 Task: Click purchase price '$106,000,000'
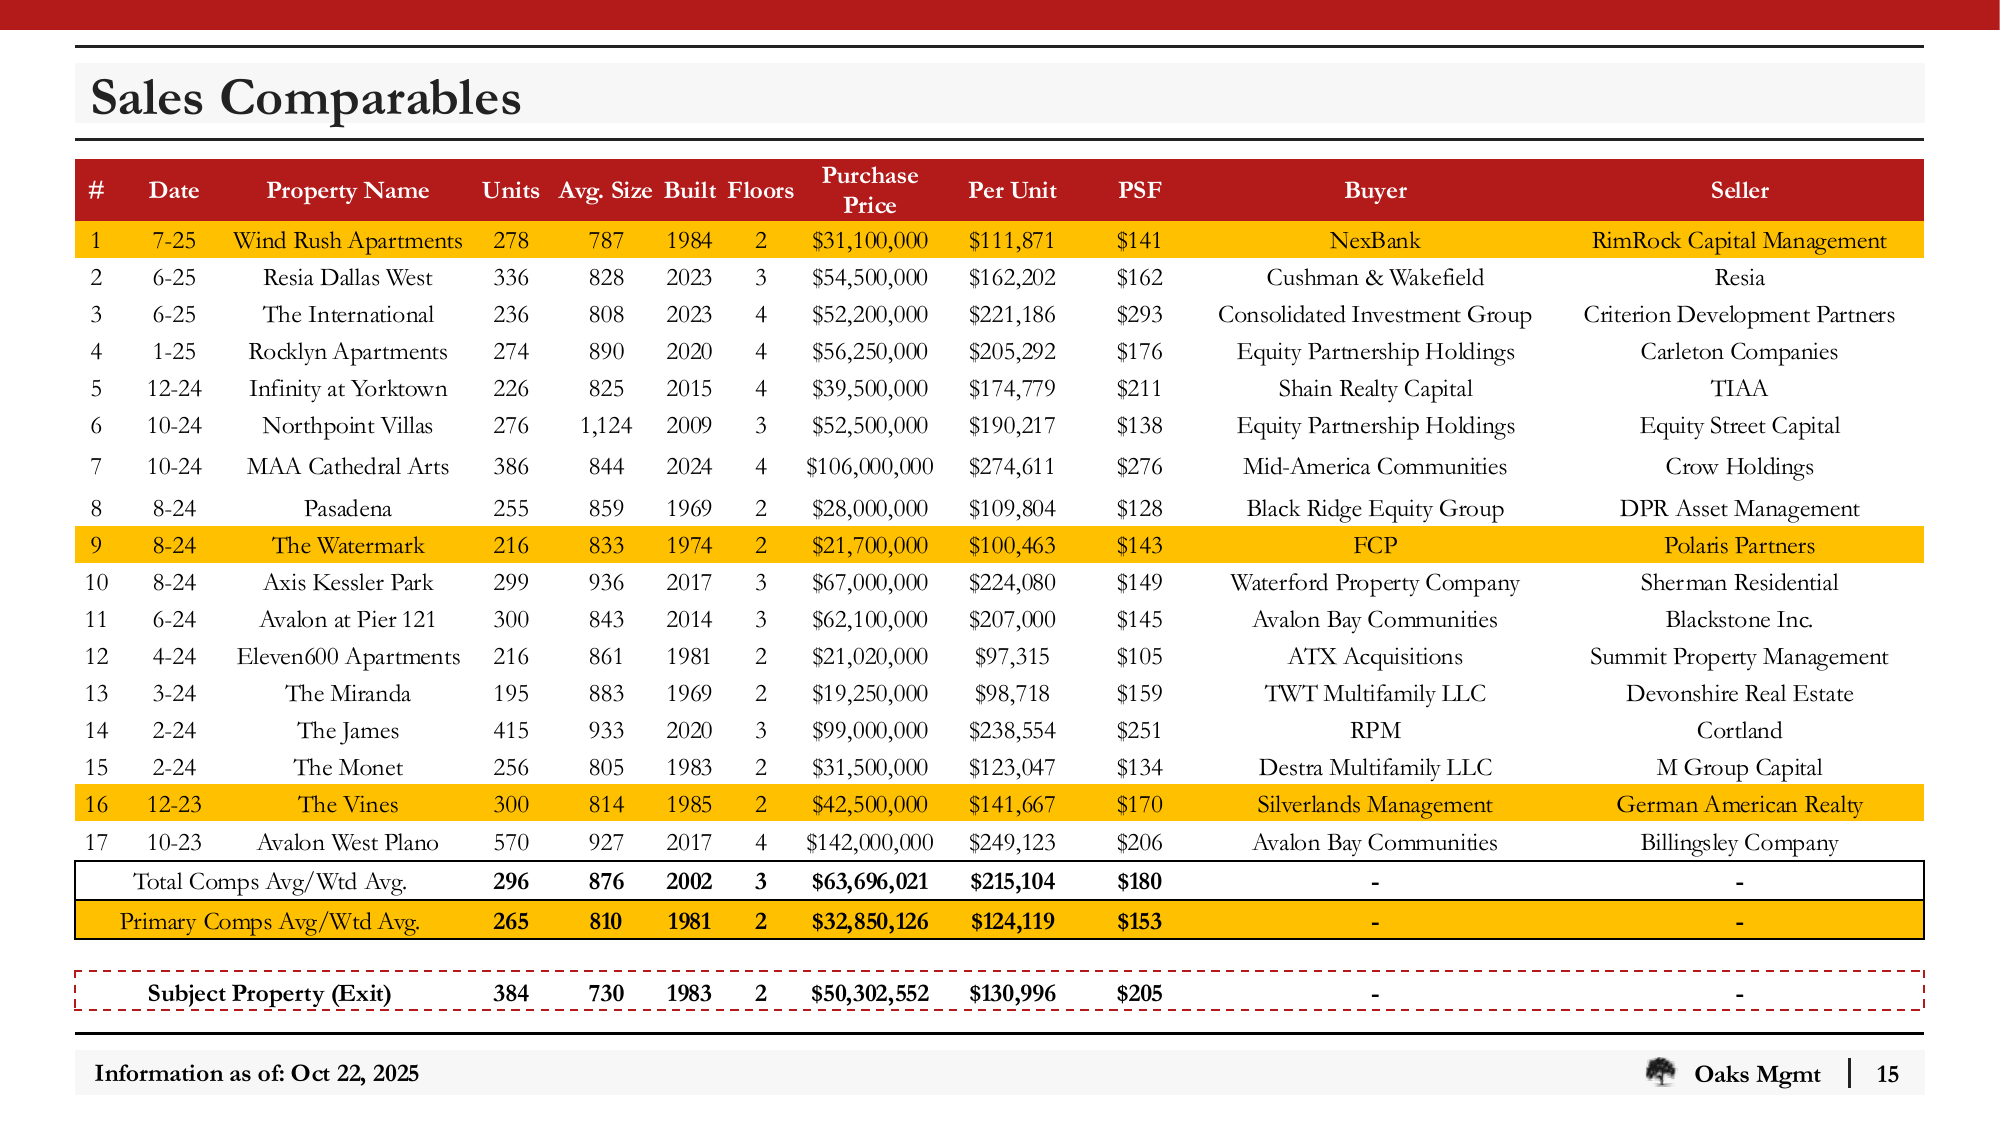tap(870, 466)
